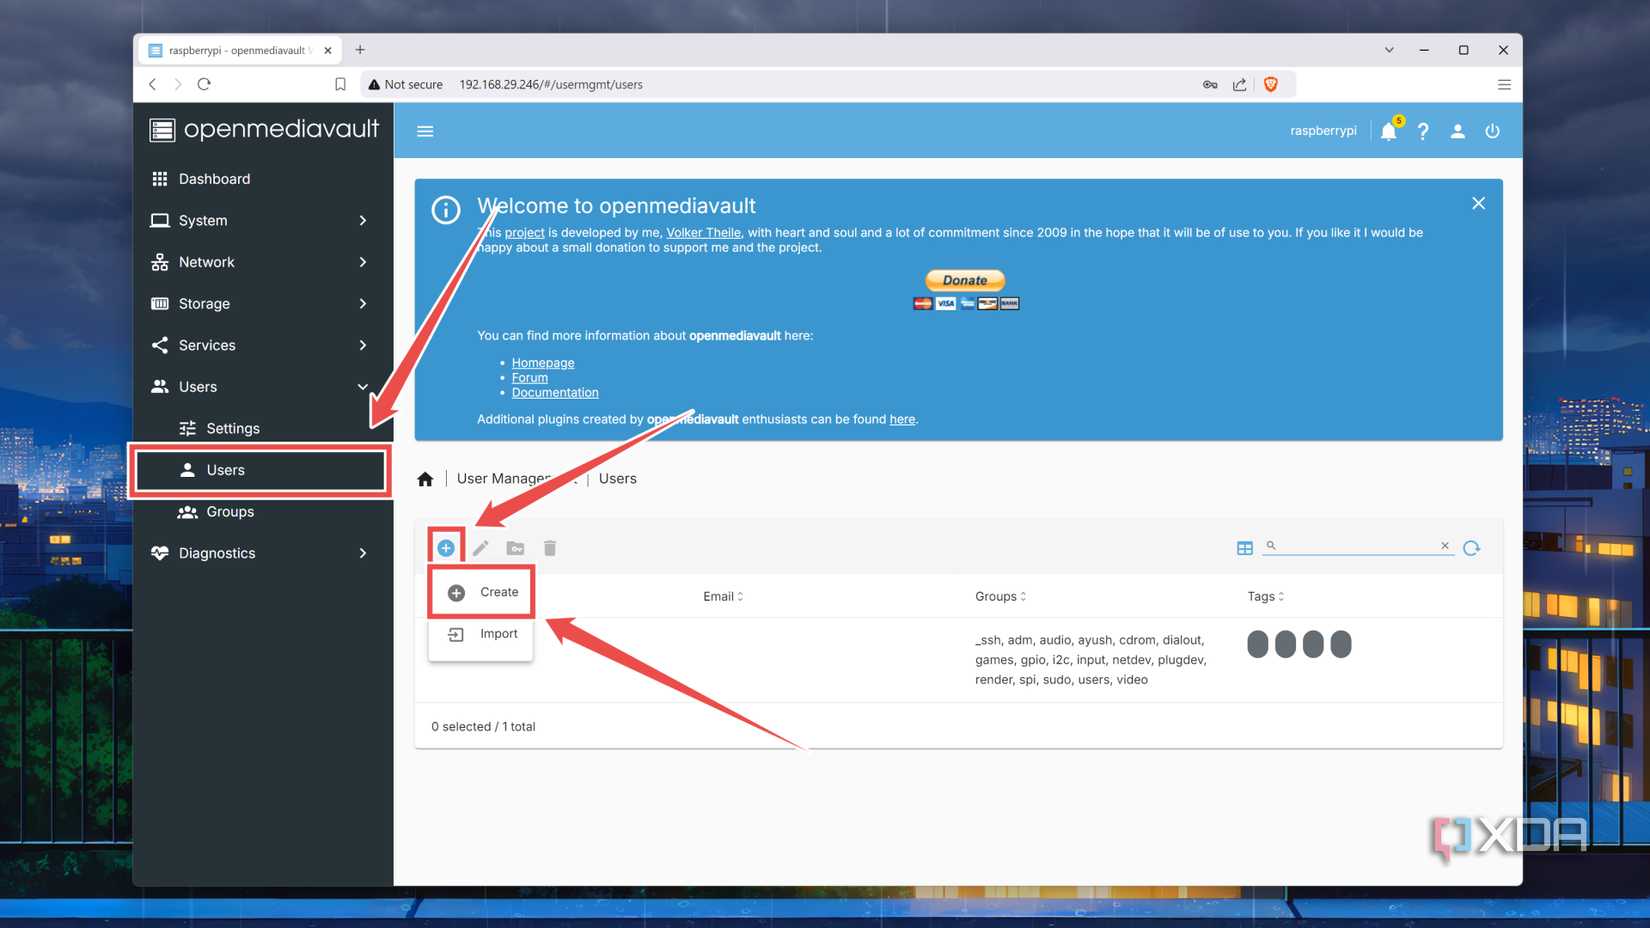
Task: Sort table by Tags column
Action: click(x=1265, y=597)
